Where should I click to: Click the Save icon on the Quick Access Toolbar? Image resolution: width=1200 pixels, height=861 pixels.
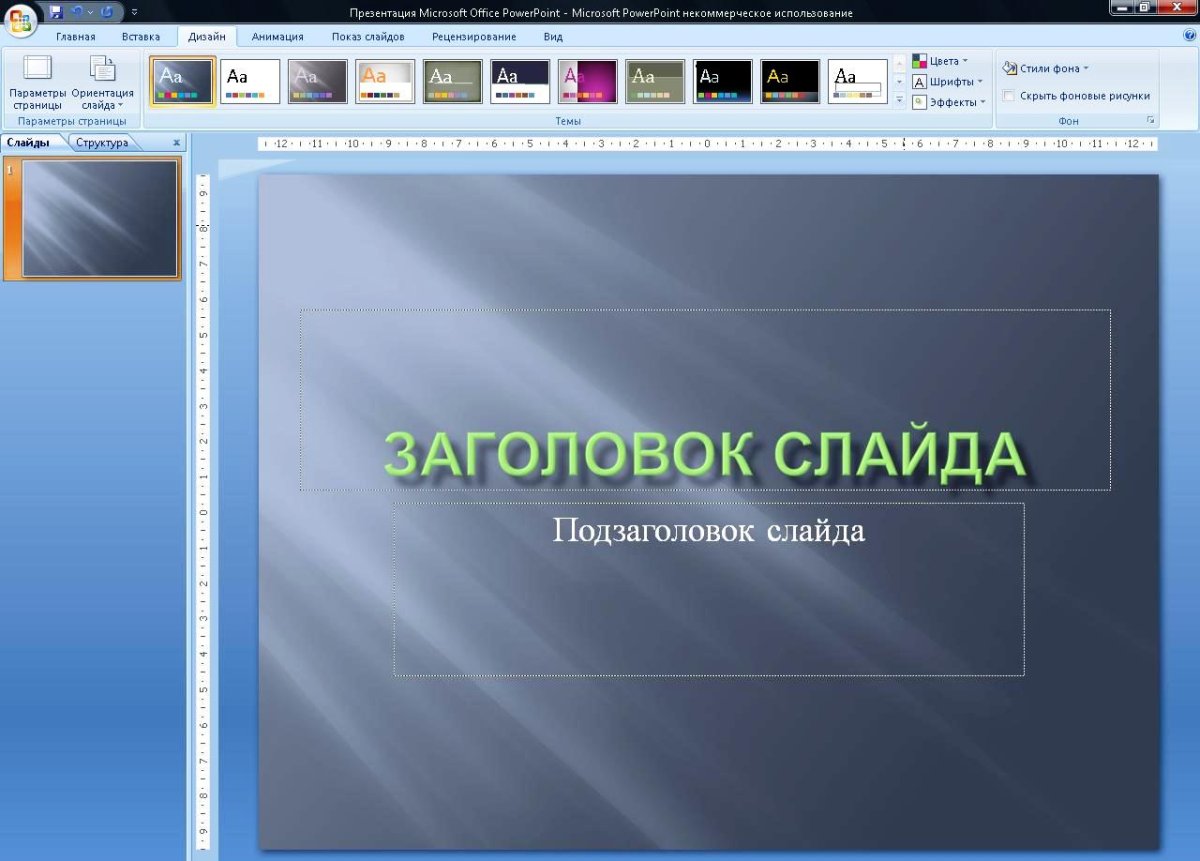[x=56, y=11]
